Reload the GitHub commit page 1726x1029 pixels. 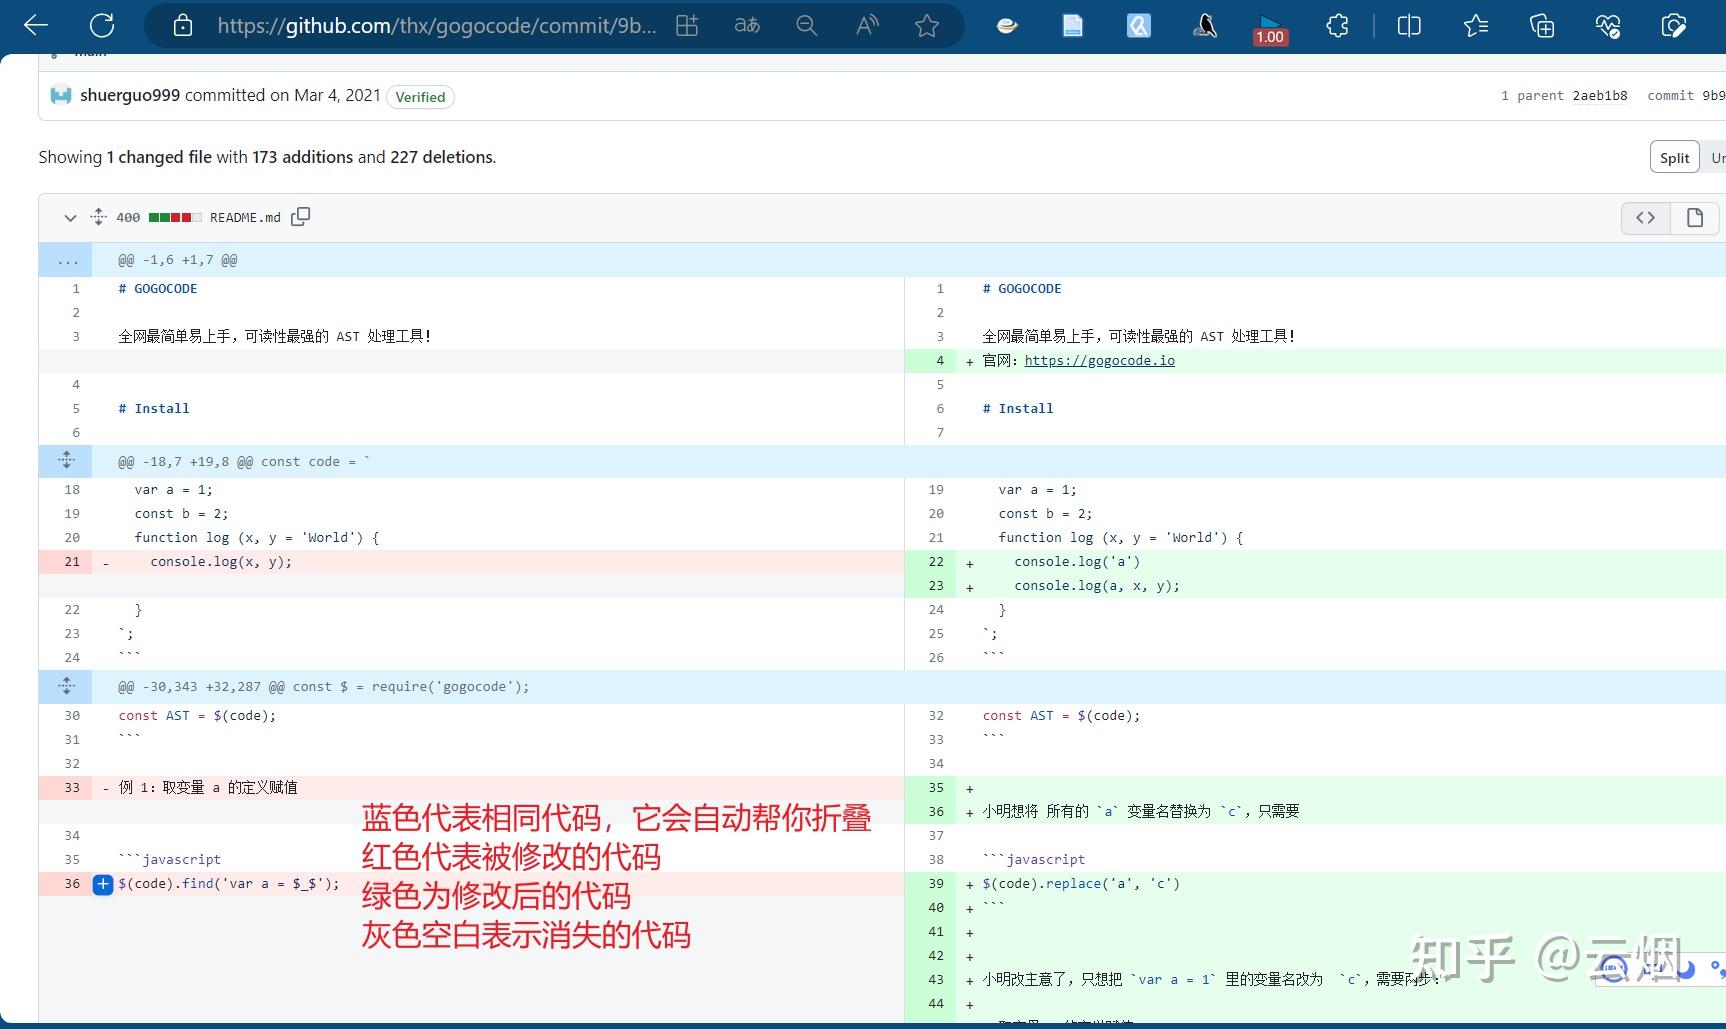tap(102, 26)
